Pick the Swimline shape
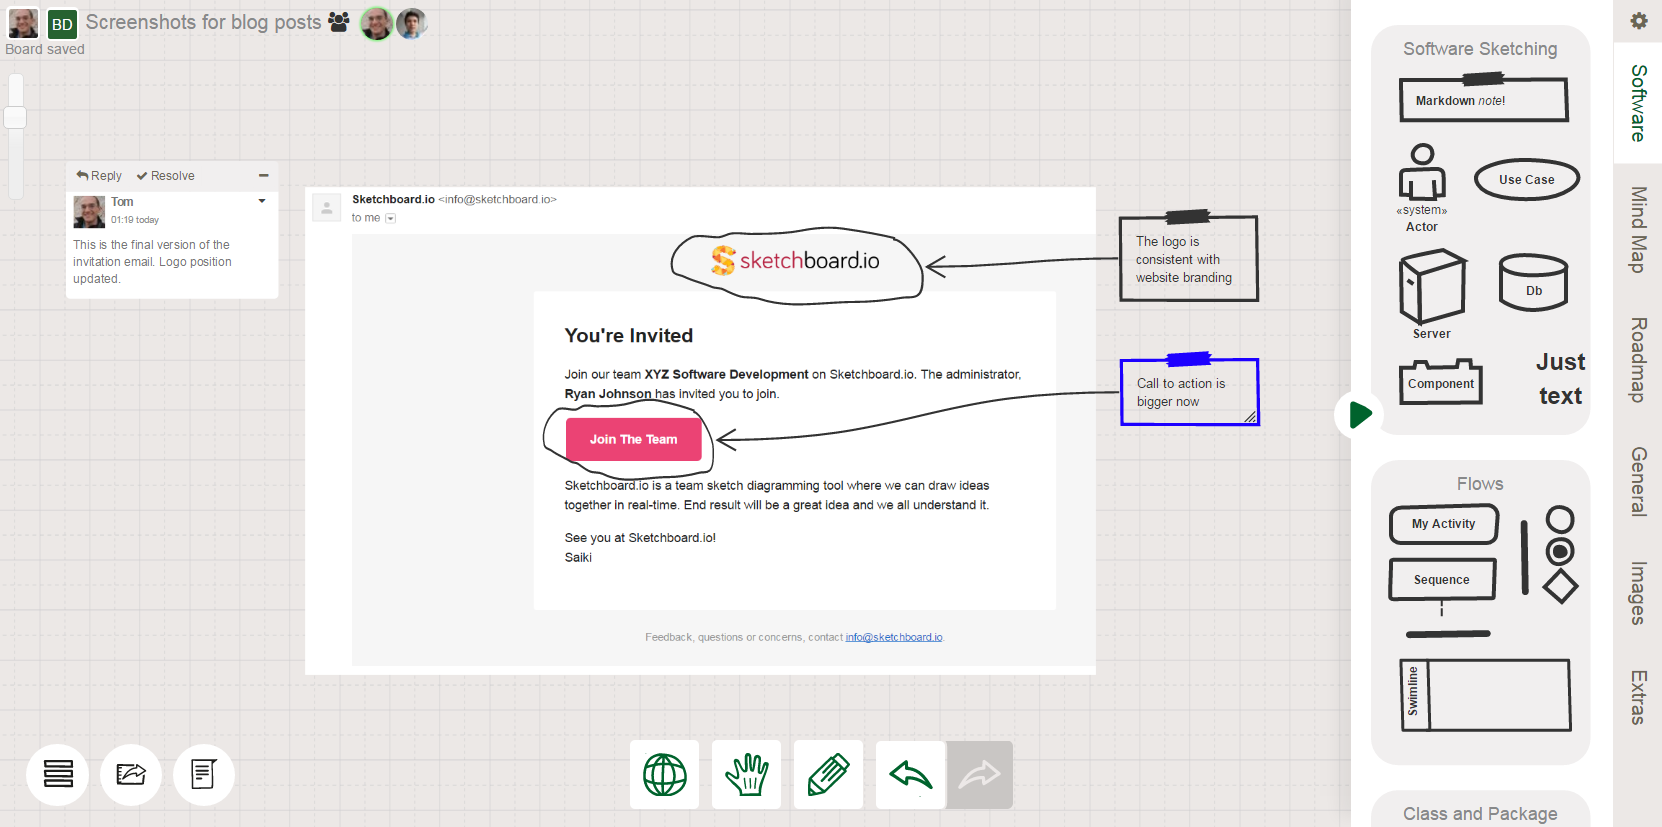1662x827 pixels. (x=1486, y=695)
